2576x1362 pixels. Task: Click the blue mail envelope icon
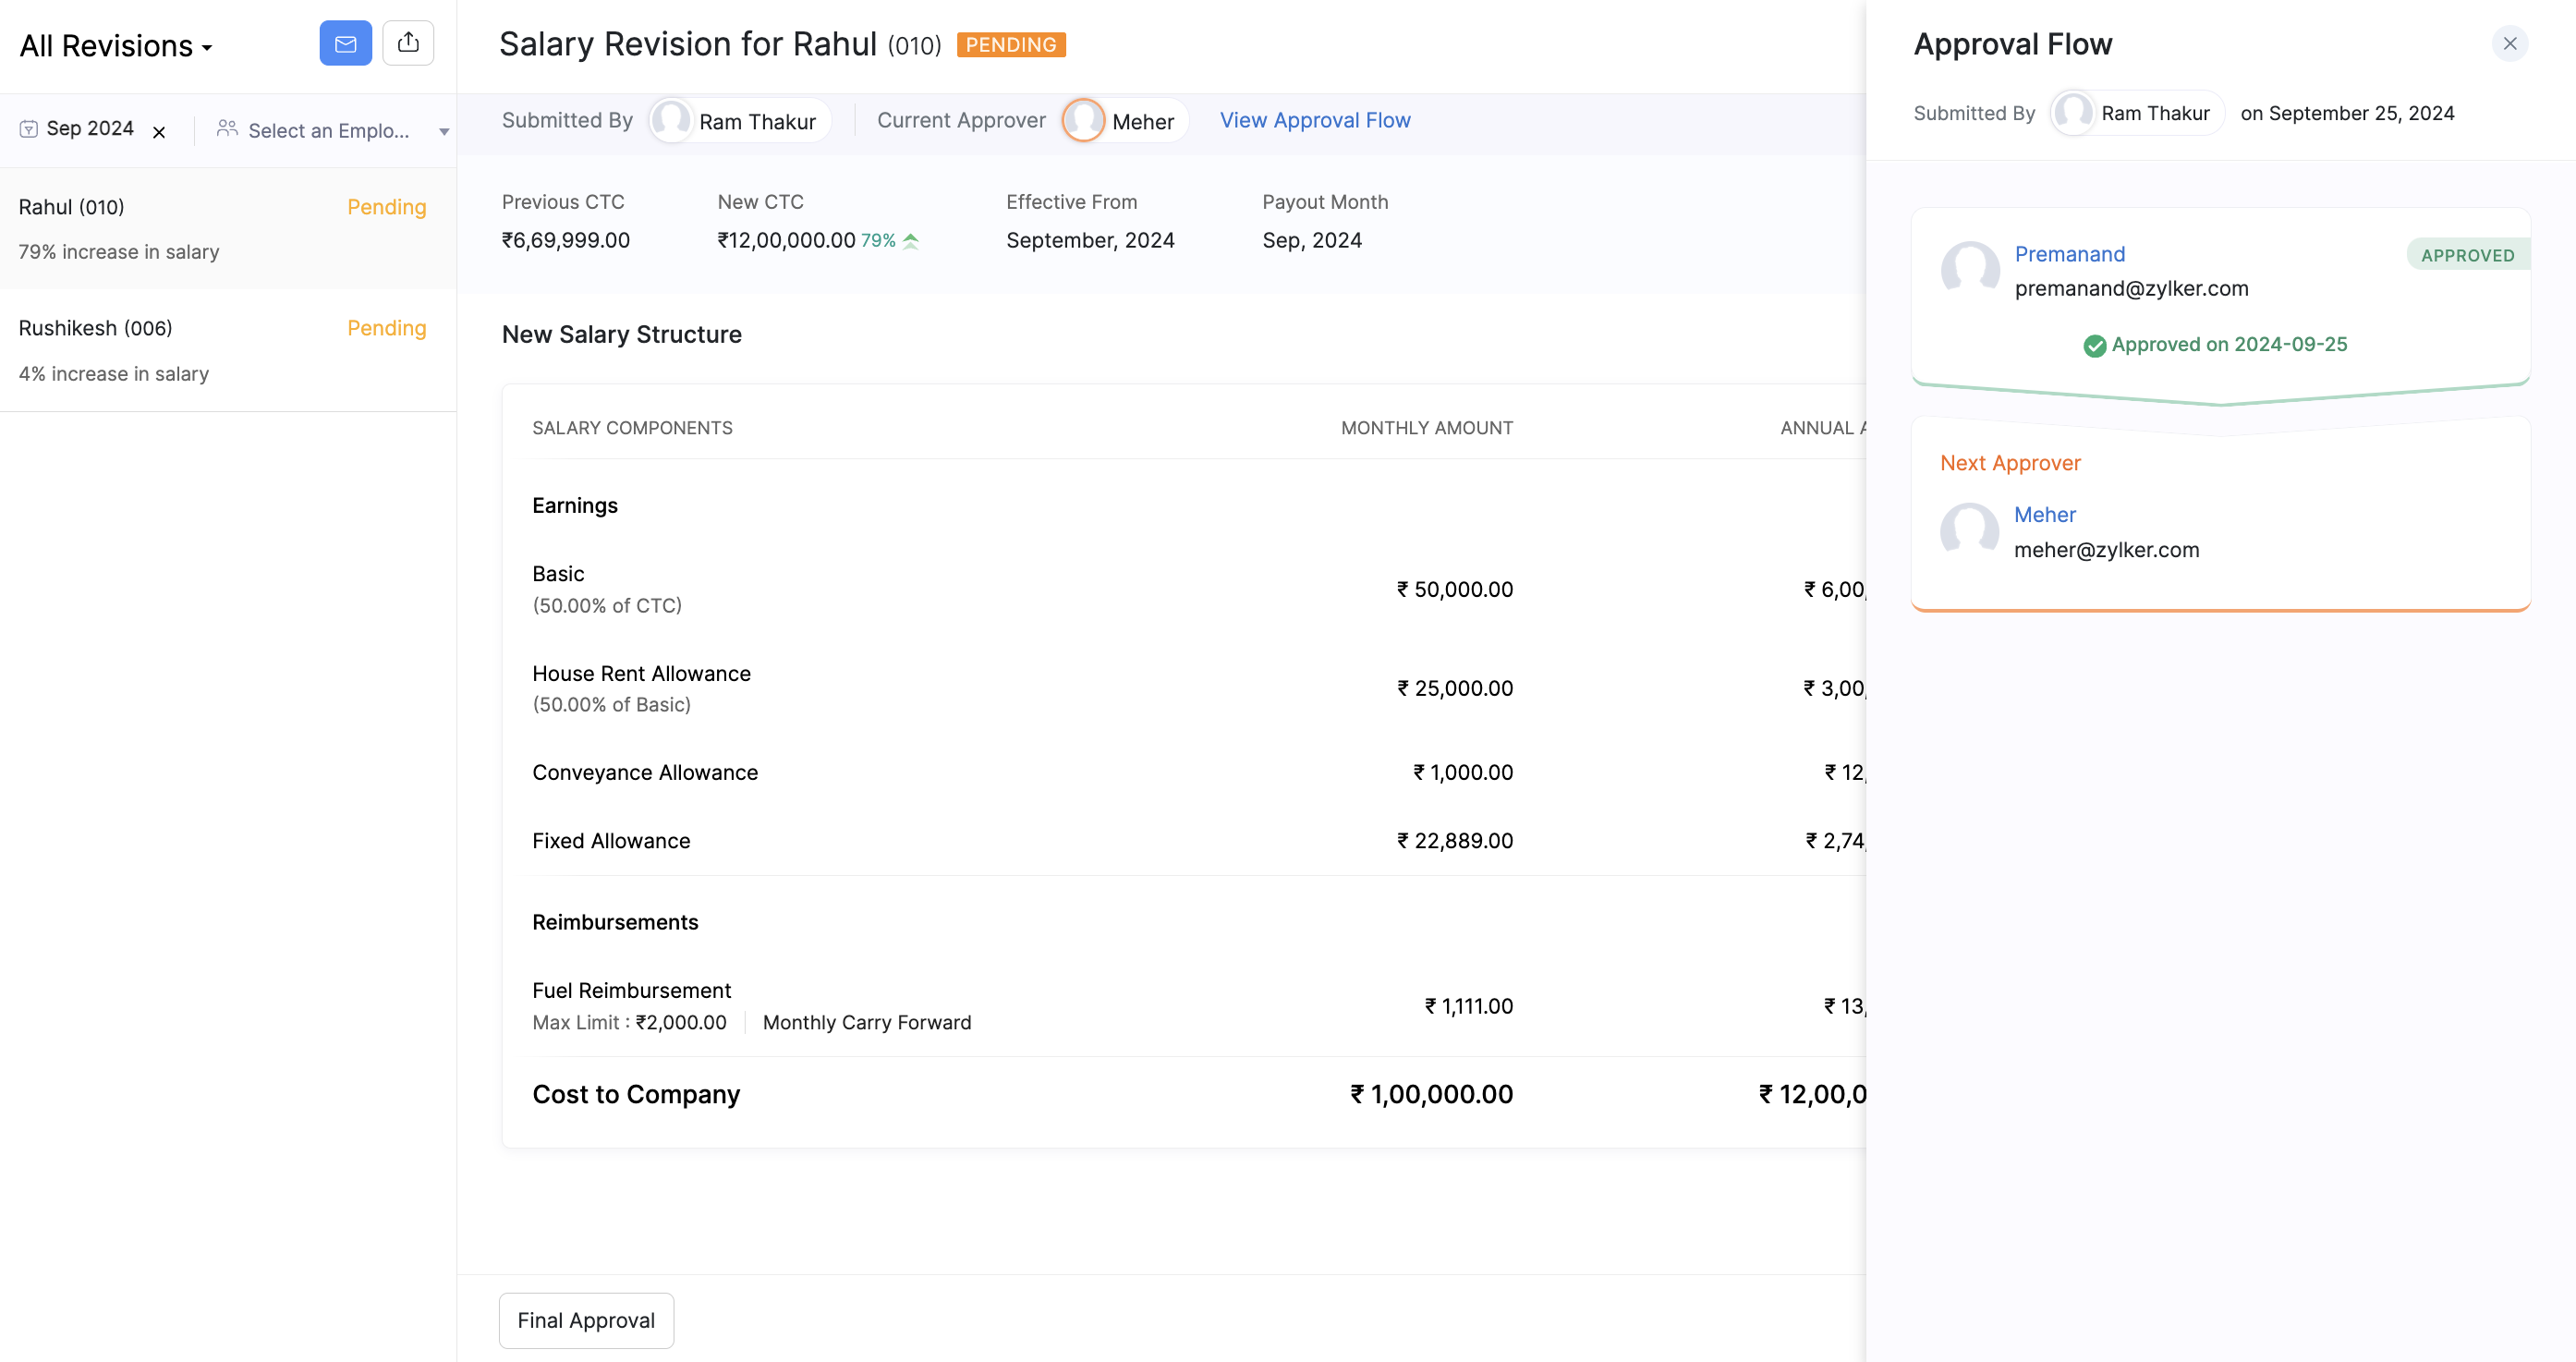(345, 43)
